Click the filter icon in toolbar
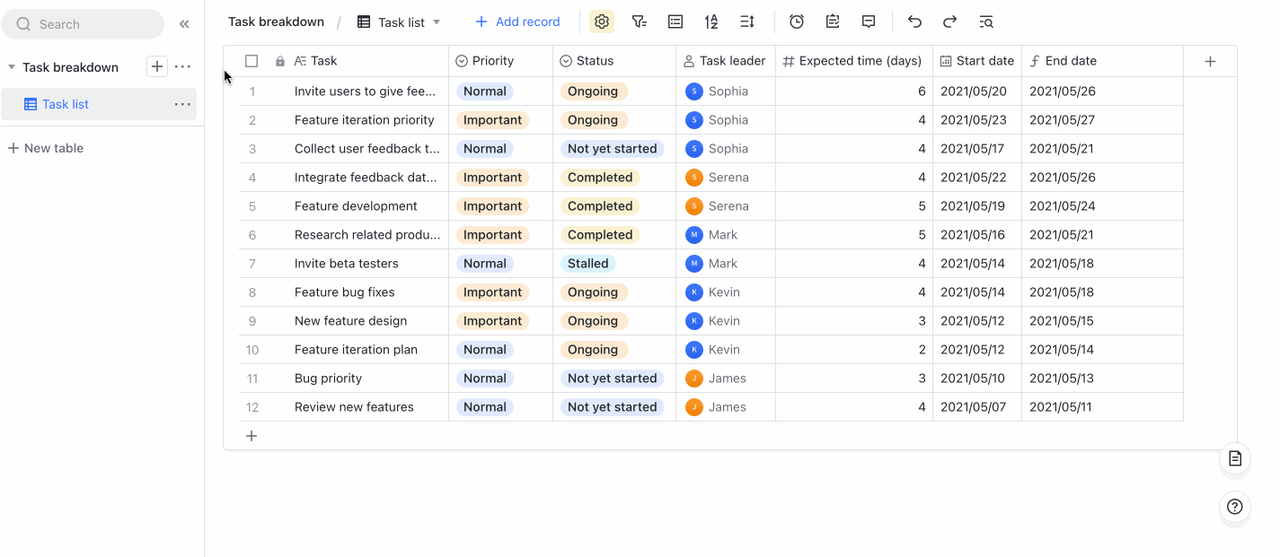 [x=639, y=22]
